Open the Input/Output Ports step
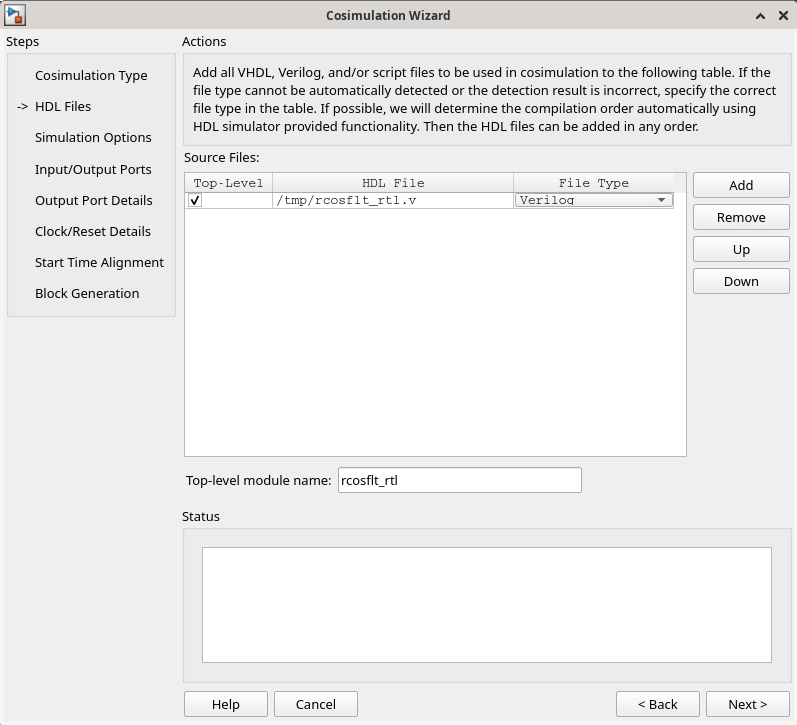The width and height of the screenshot is (797, 725). click(x=93, y=169)
